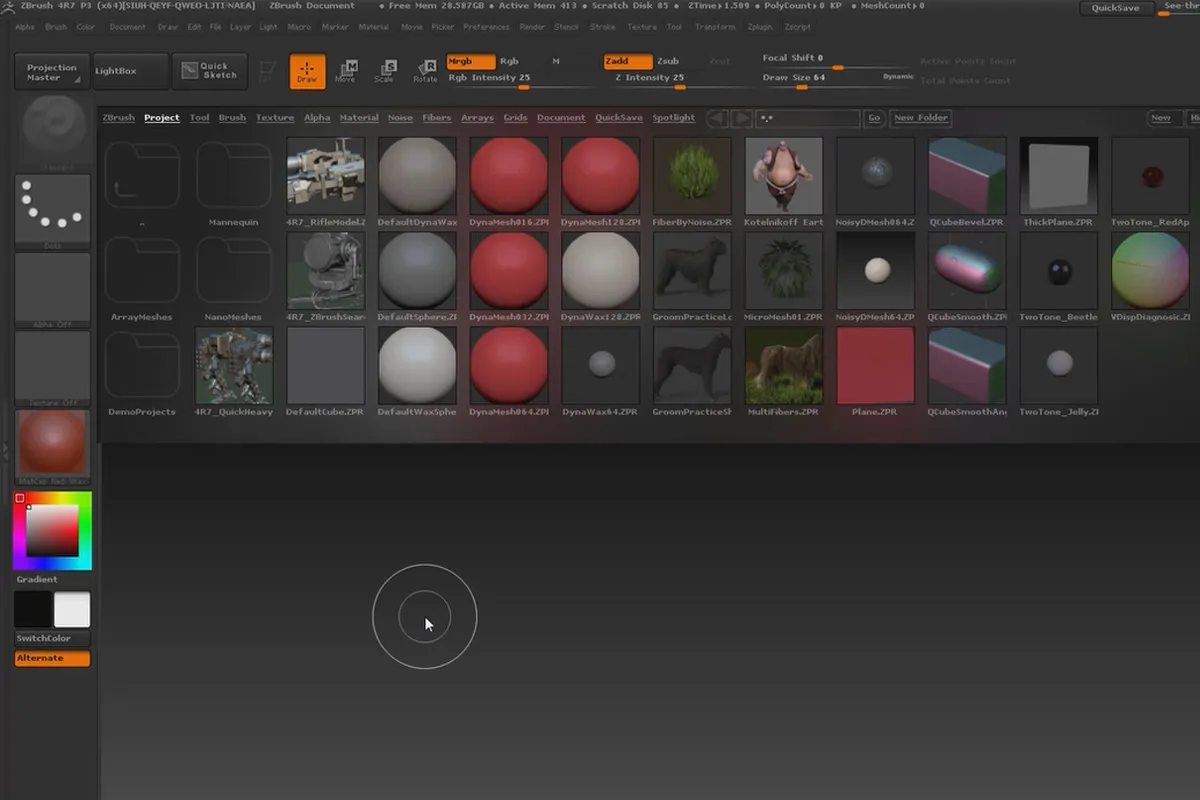
Task: Select the Kotelnikoff Earthquake character thumbnail
Action: (784, 177)
